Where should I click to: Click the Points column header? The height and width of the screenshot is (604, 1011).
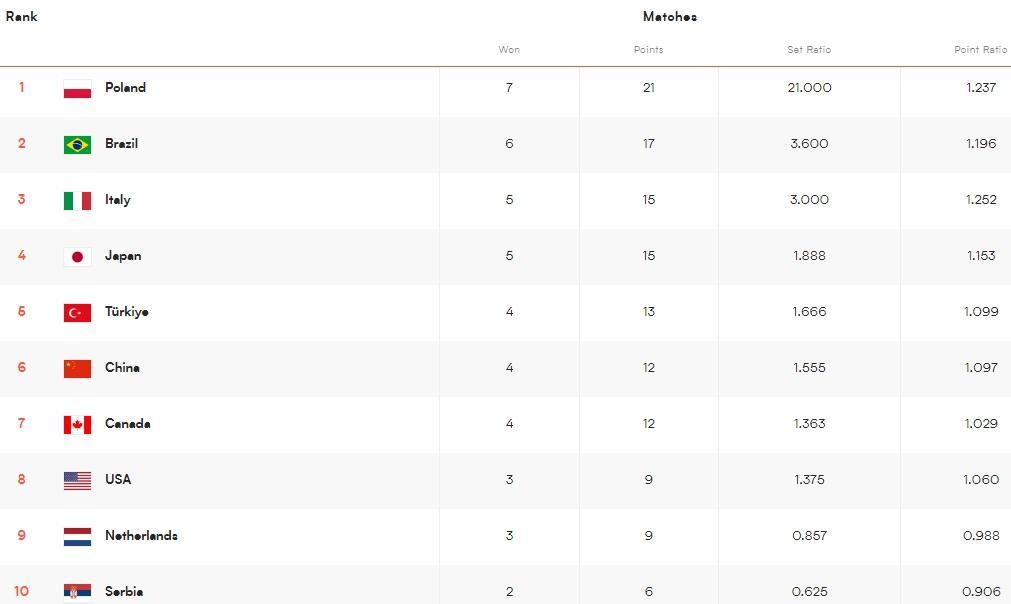tap(648, 50)
